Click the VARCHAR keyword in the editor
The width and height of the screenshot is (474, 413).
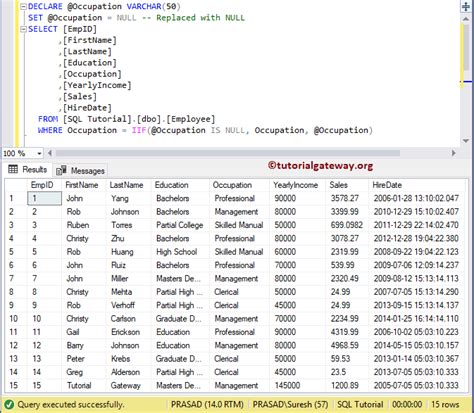click(144, 6)
